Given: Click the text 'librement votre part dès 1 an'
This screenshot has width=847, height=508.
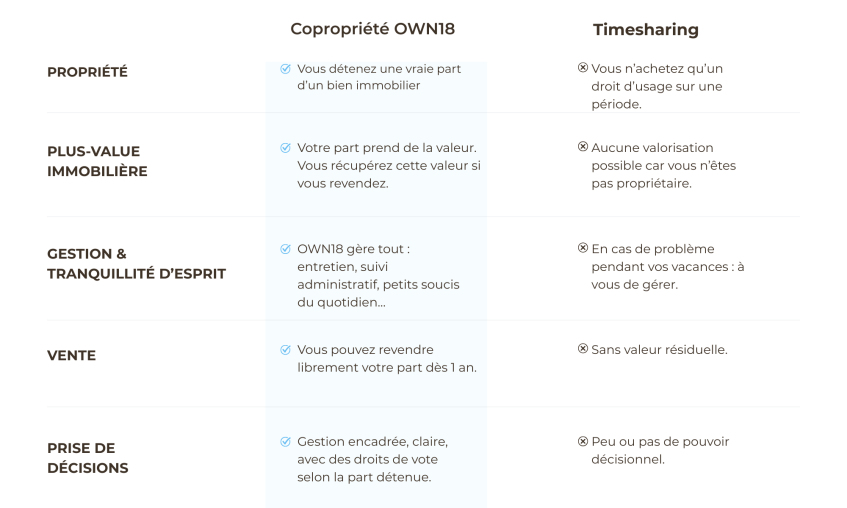Looking at the screenshot, I should click(387, 368).
